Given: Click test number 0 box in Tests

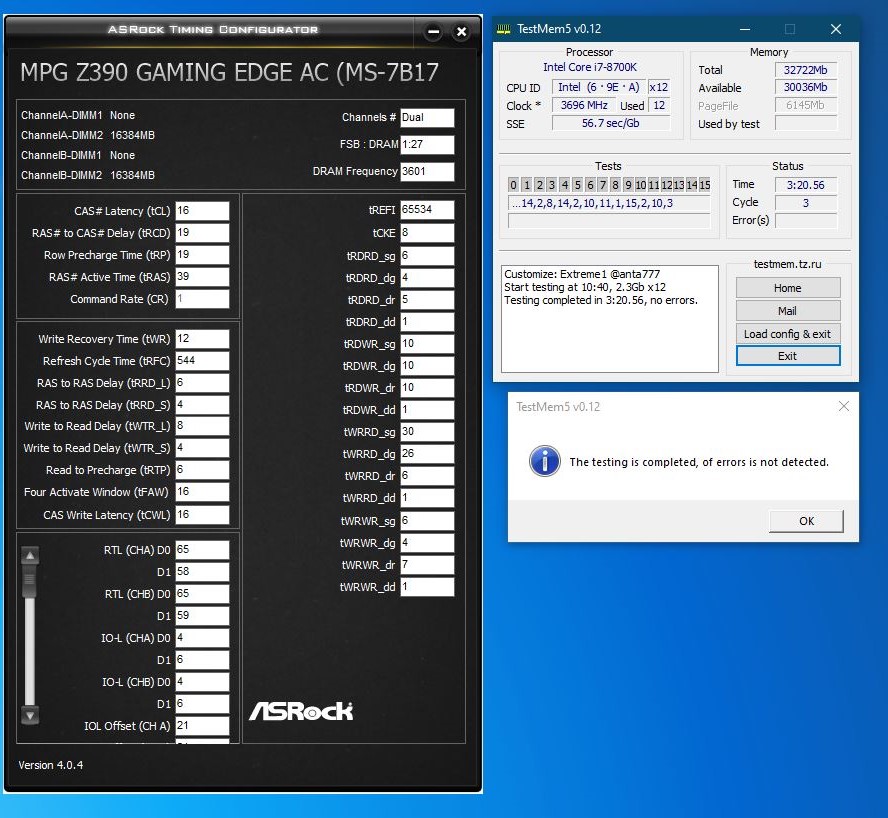Looking at the screenshot, I should 513,185.
